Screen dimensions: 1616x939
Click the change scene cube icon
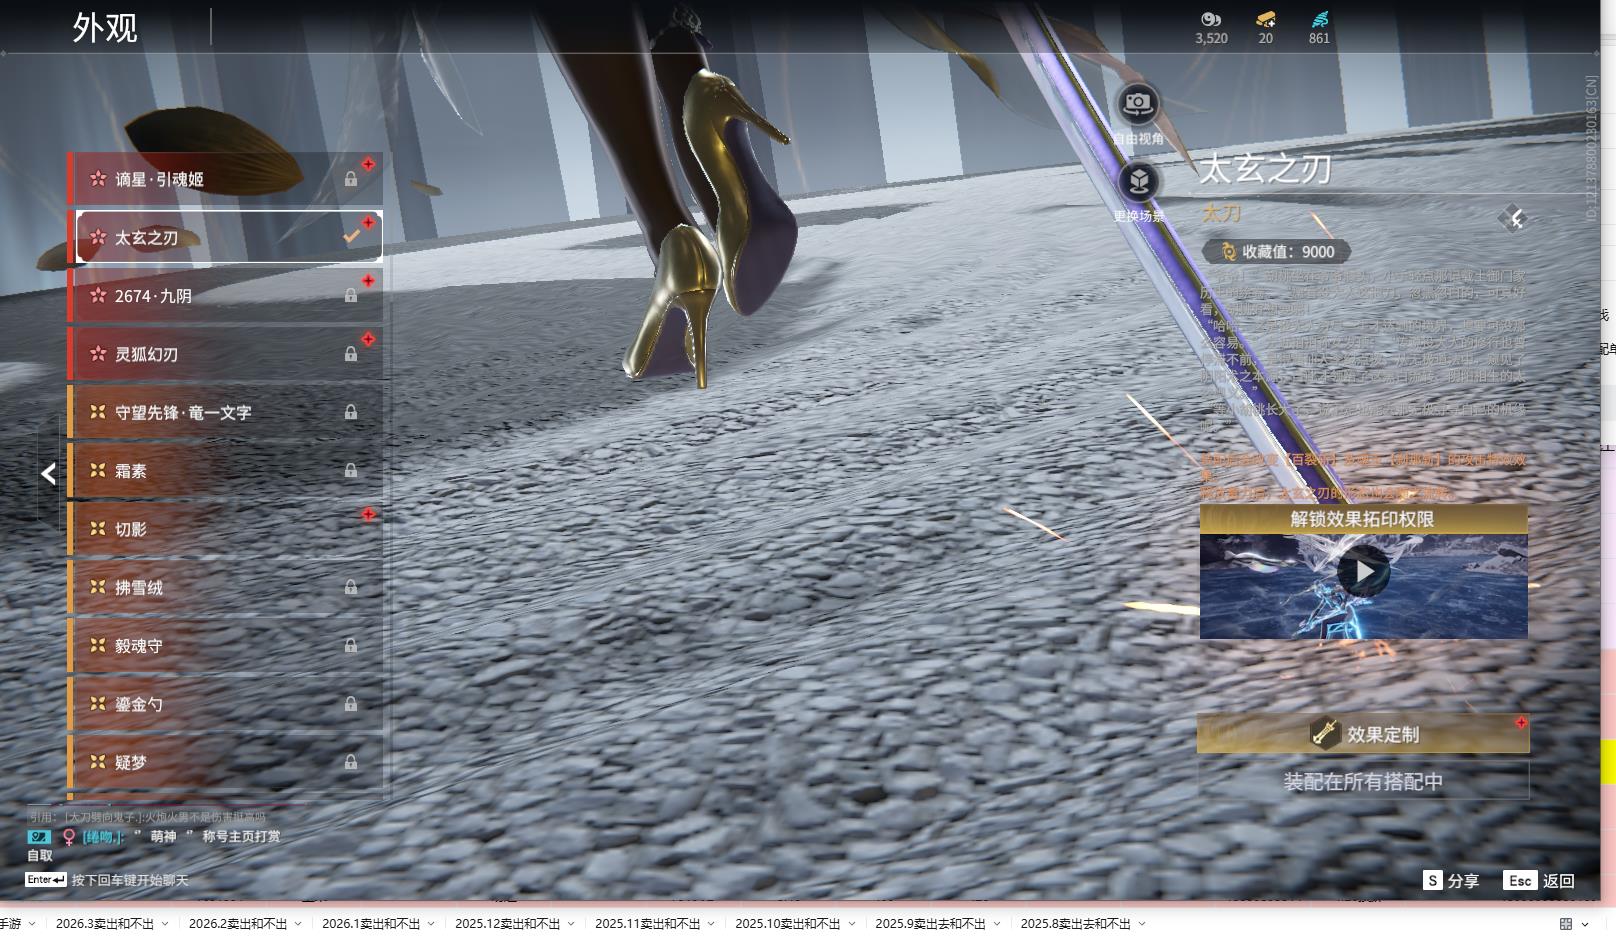coord(1137,182)
